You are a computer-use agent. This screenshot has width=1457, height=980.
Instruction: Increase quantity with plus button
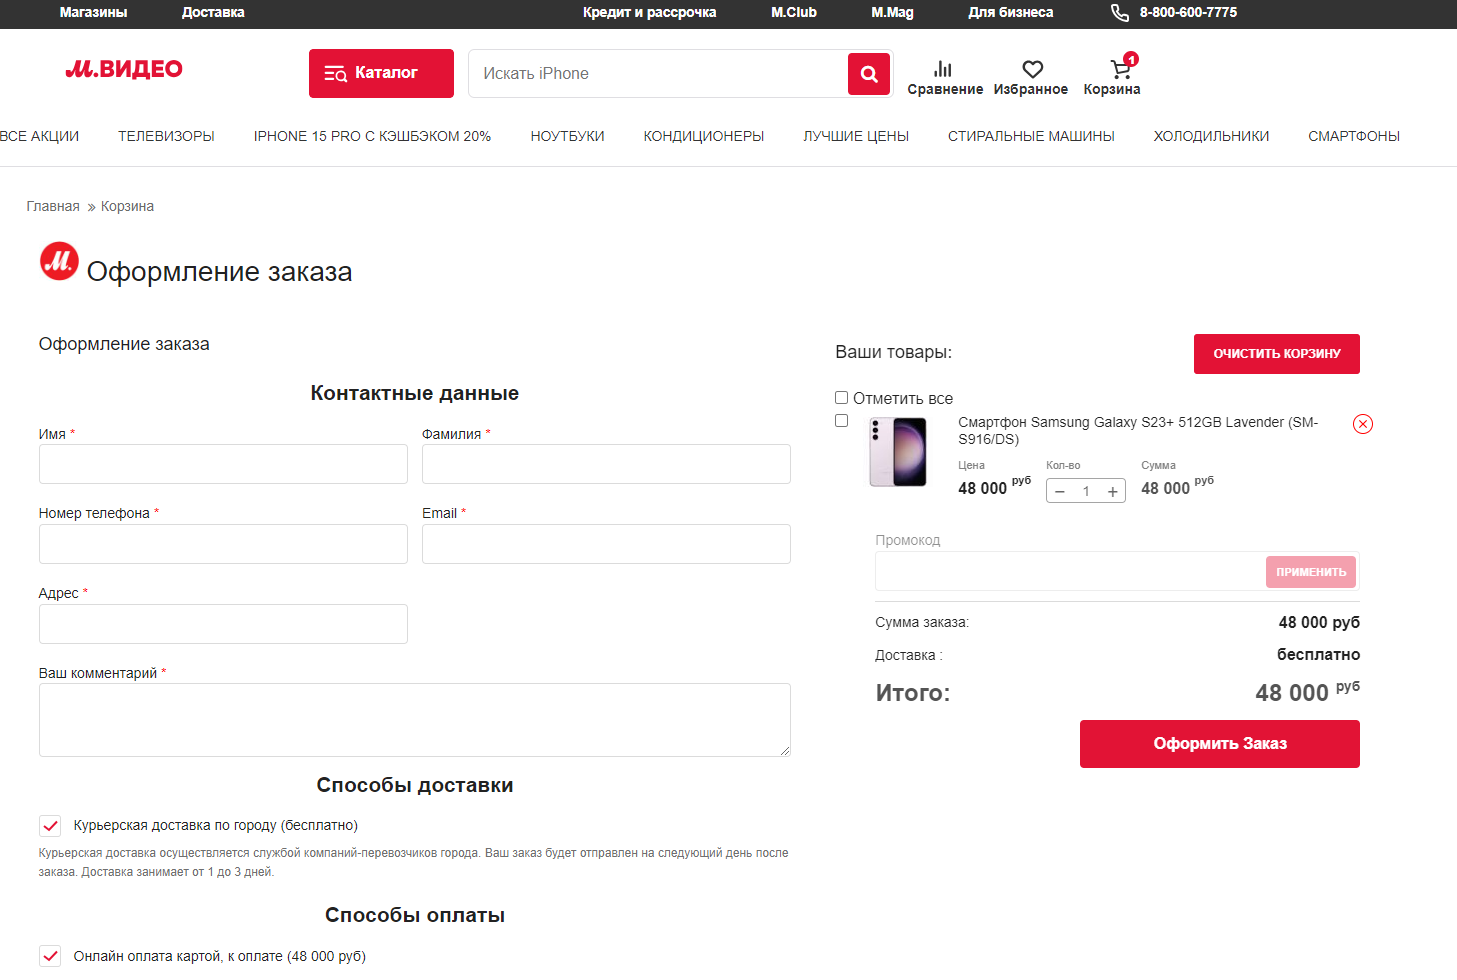[1112, 491]
